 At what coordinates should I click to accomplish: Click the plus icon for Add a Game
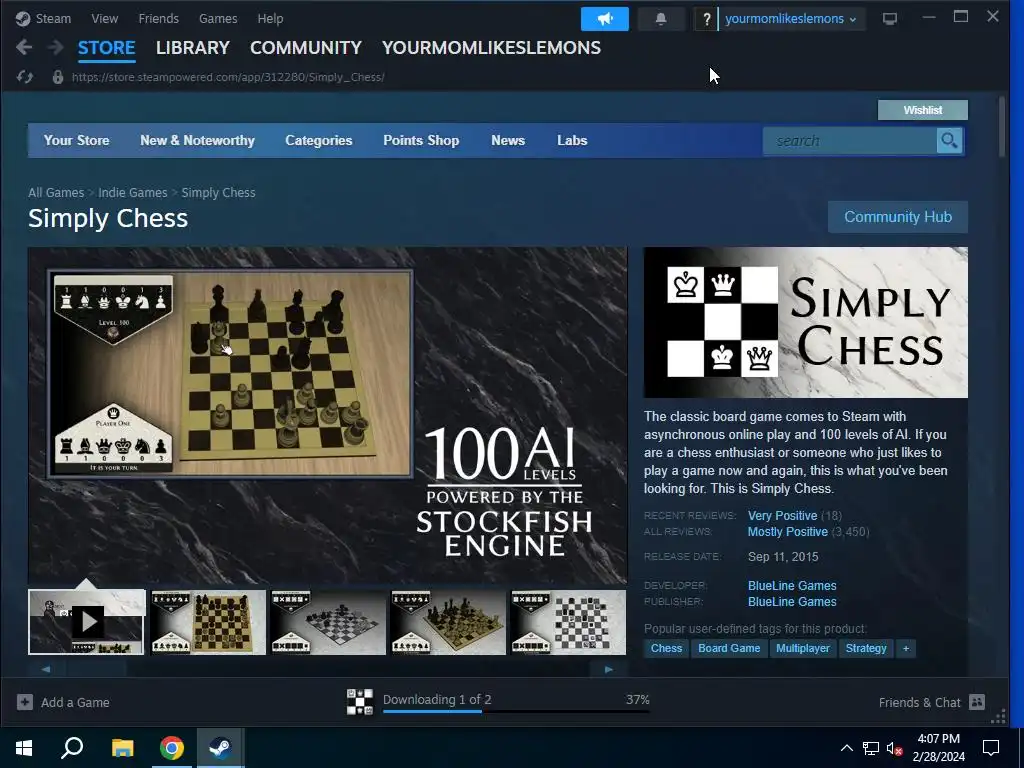[x=25, y=702]
